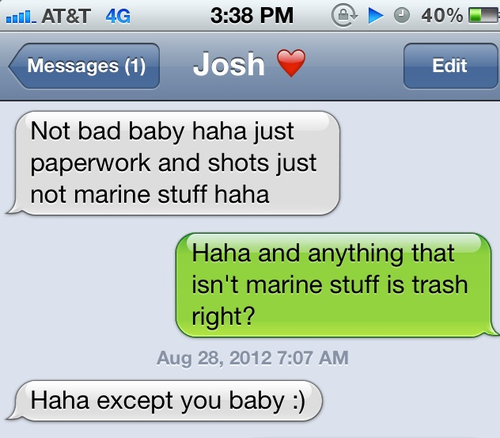This screenshot has width=500, height=438.
Task: Tap the battery icon in status bar
Action: [x=484, y=16]
